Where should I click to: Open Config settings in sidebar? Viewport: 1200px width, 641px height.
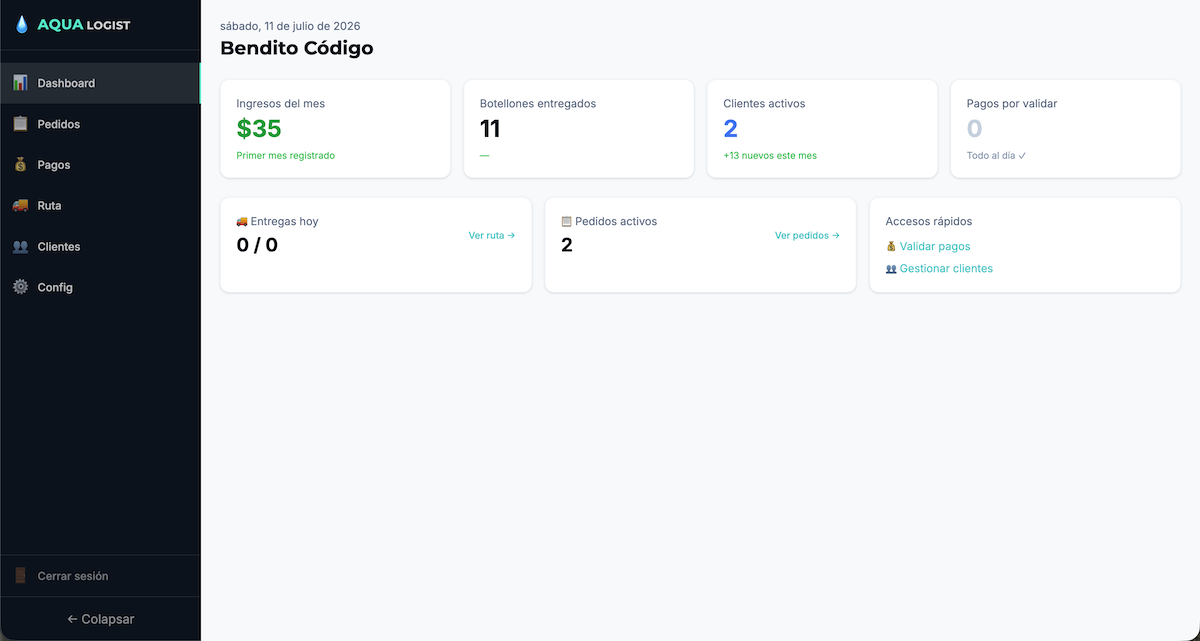point(100,288)
